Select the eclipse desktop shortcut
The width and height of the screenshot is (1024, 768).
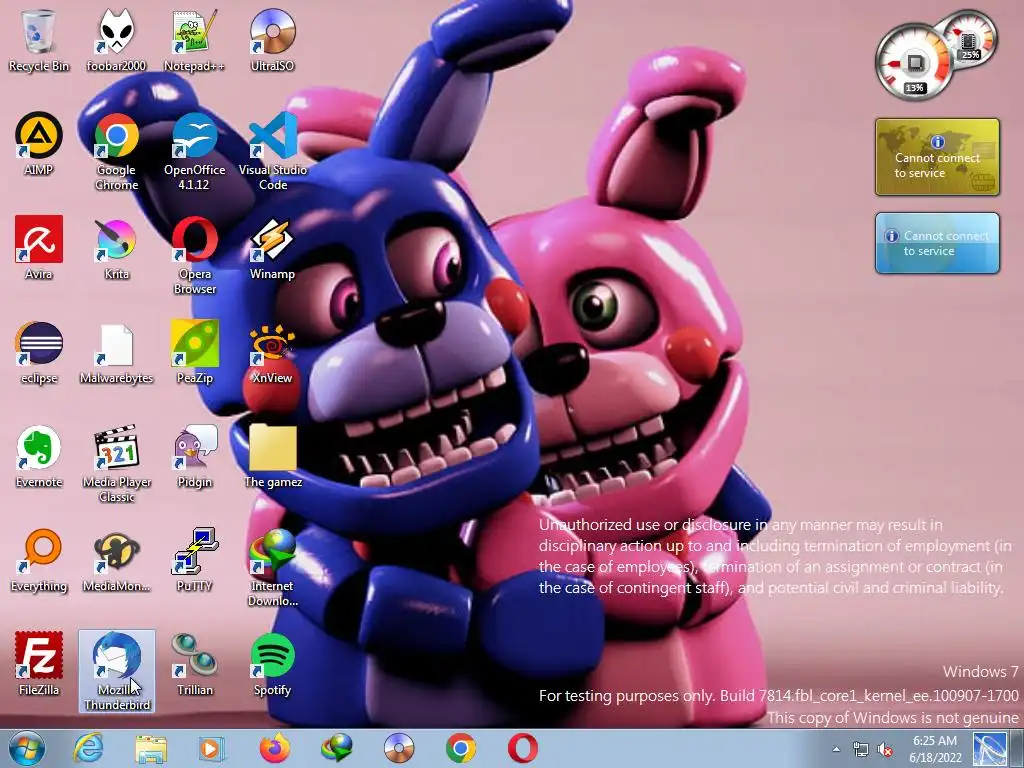pyautogui.click(x=39, y=351)
